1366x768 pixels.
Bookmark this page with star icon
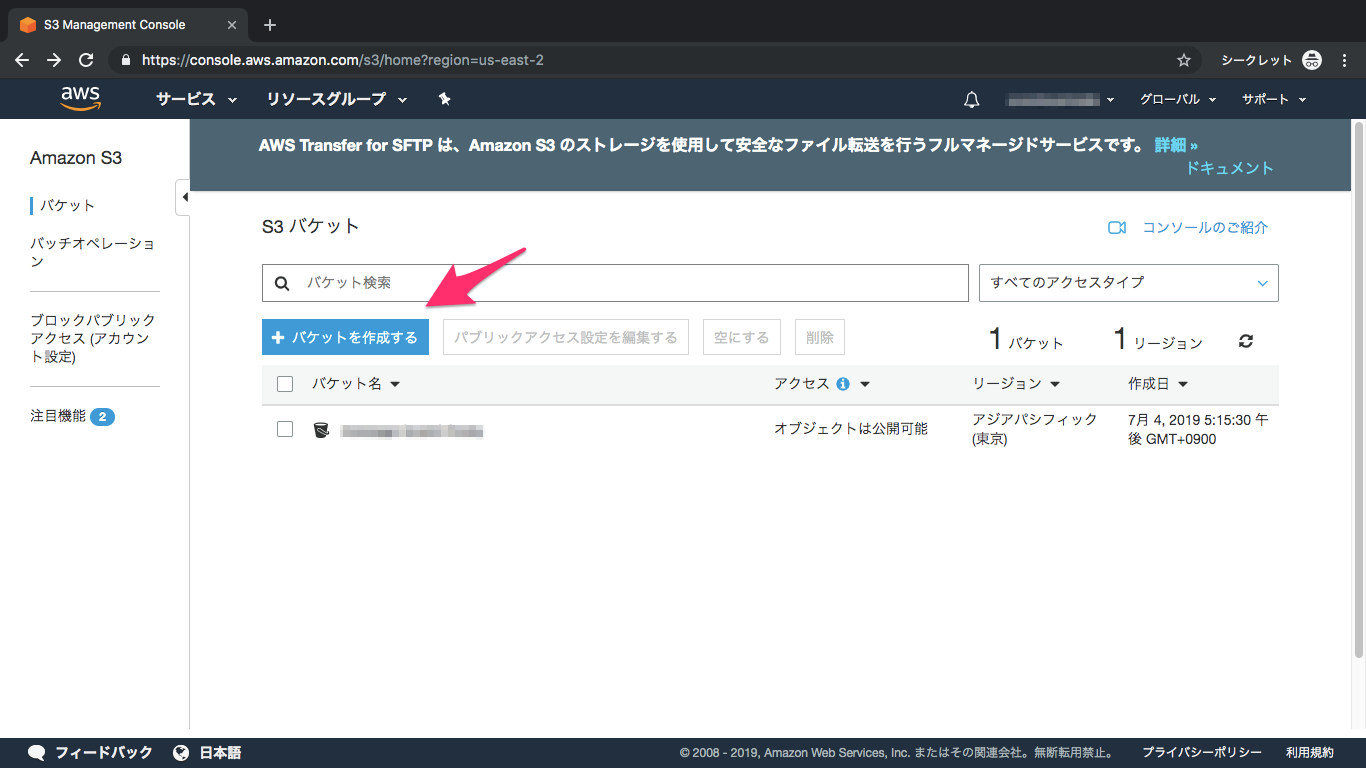[x=1184, y=60]
